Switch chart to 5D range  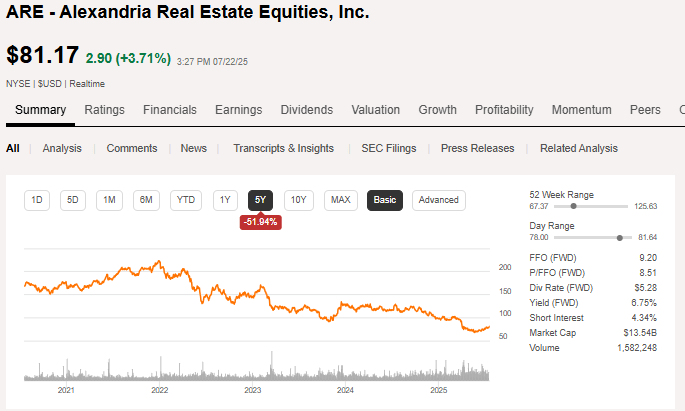73,200
